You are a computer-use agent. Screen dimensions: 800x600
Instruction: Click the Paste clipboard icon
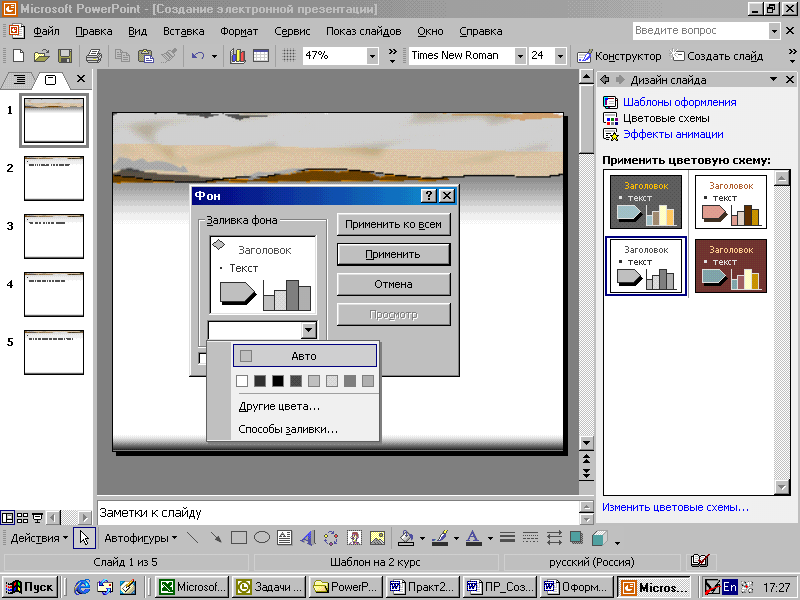[145, 56]
